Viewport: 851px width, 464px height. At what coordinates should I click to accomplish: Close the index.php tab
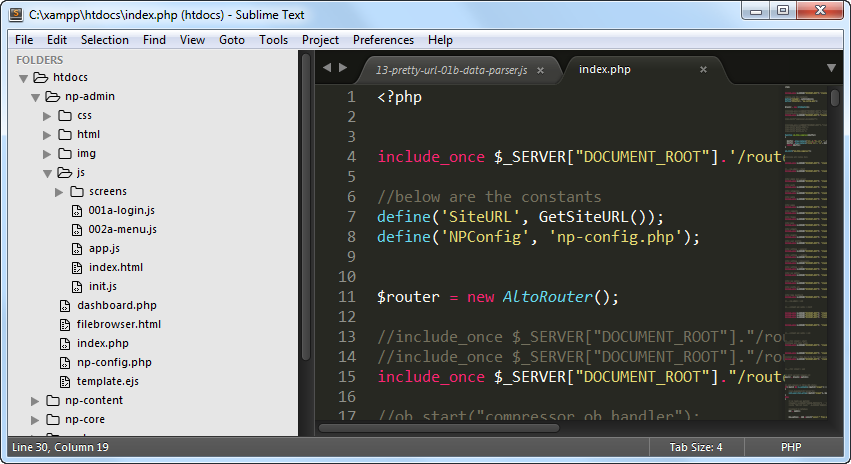coord(703,70)
